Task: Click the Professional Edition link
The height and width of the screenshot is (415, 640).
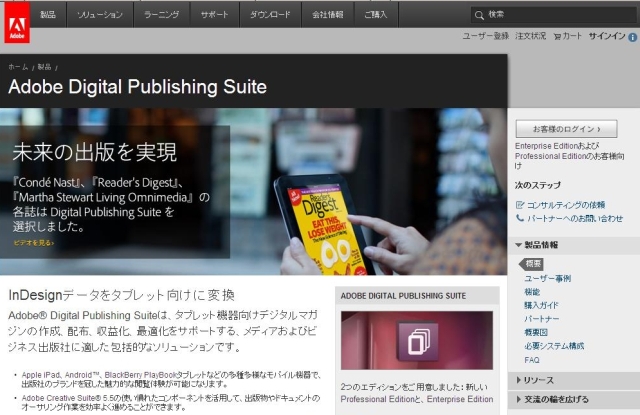Action: tap(378, 399)
